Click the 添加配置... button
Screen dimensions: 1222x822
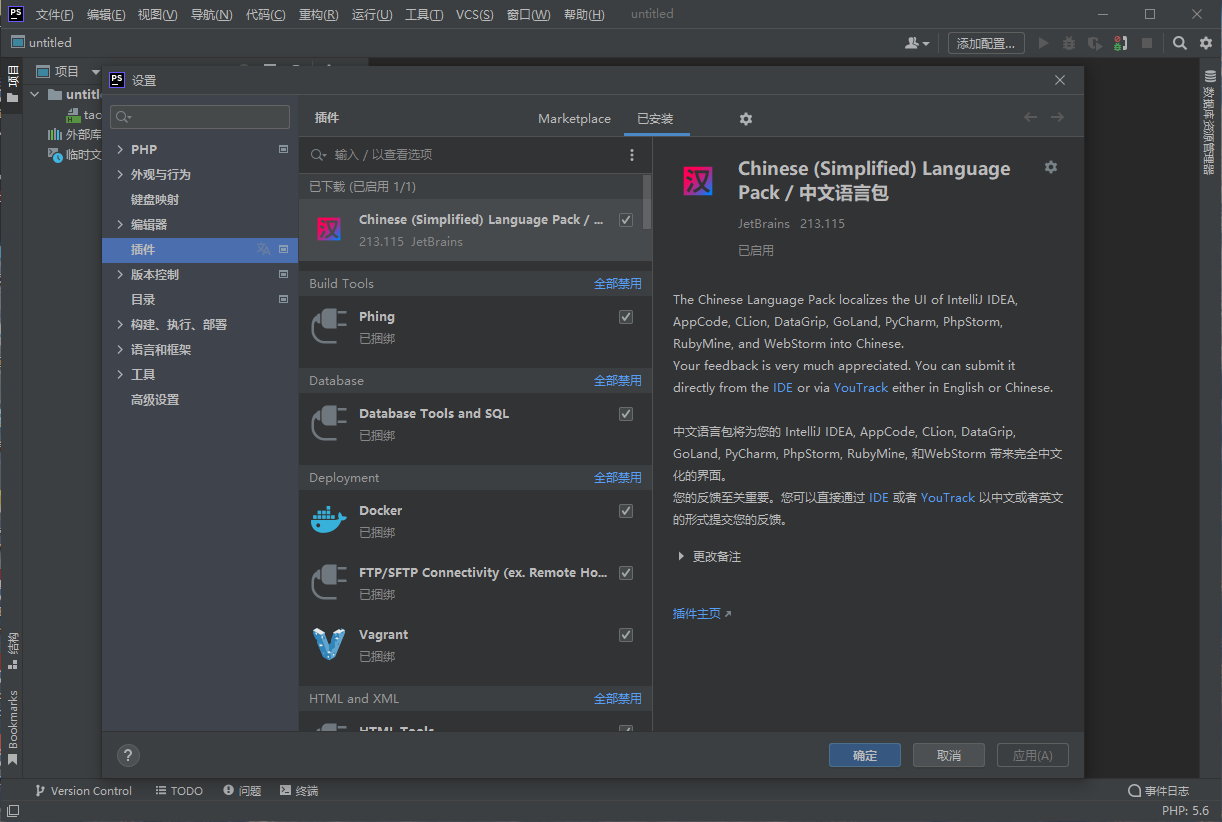tap(987, 43)
